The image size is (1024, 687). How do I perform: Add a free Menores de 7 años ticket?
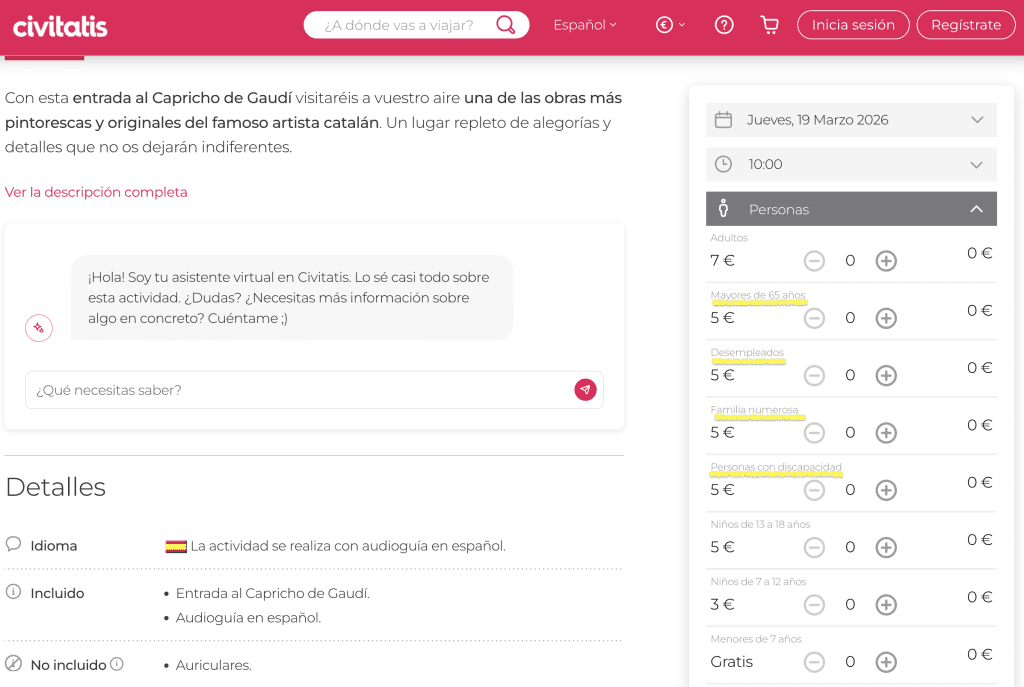[886, 662]
